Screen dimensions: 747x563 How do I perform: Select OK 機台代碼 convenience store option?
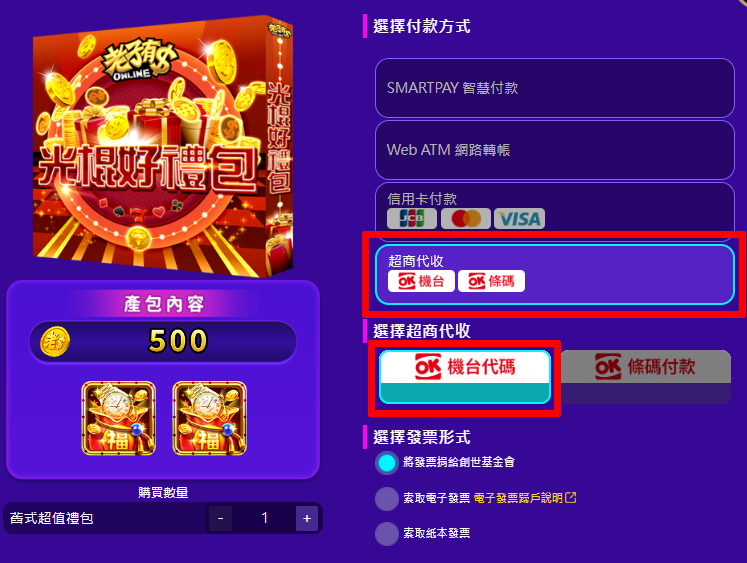465,377
